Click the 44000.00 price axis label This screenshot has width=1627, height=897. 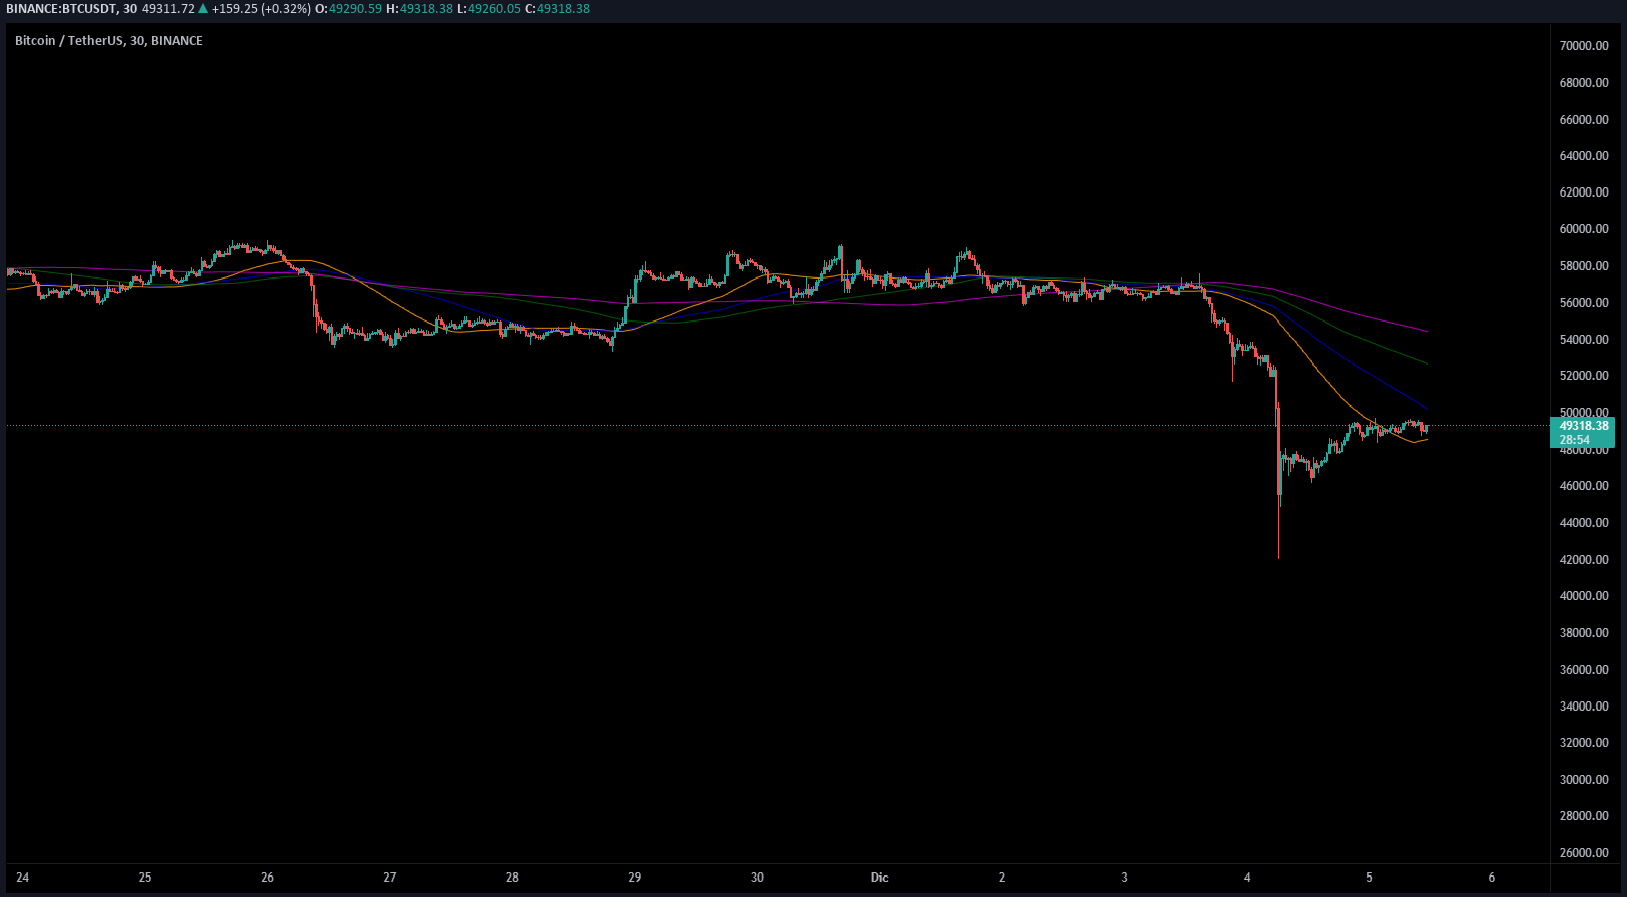coord(1584,523)
